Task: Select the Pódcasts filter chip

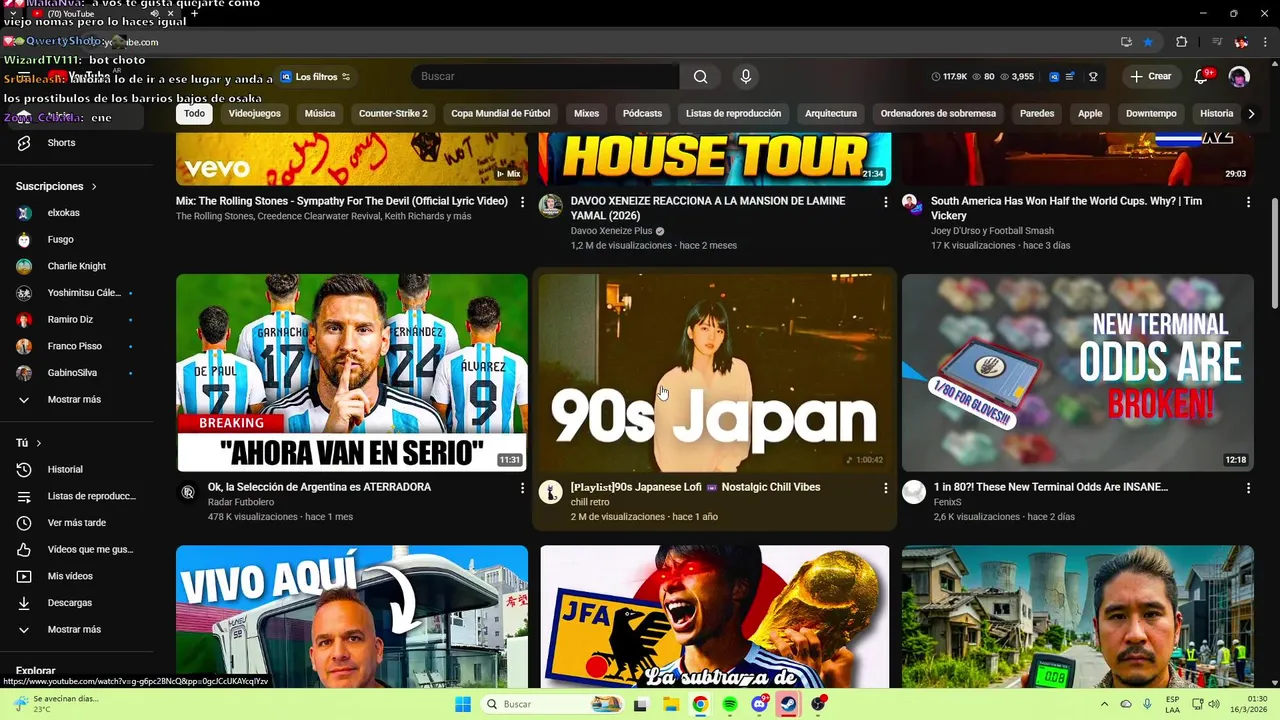Action: (642, 114)
